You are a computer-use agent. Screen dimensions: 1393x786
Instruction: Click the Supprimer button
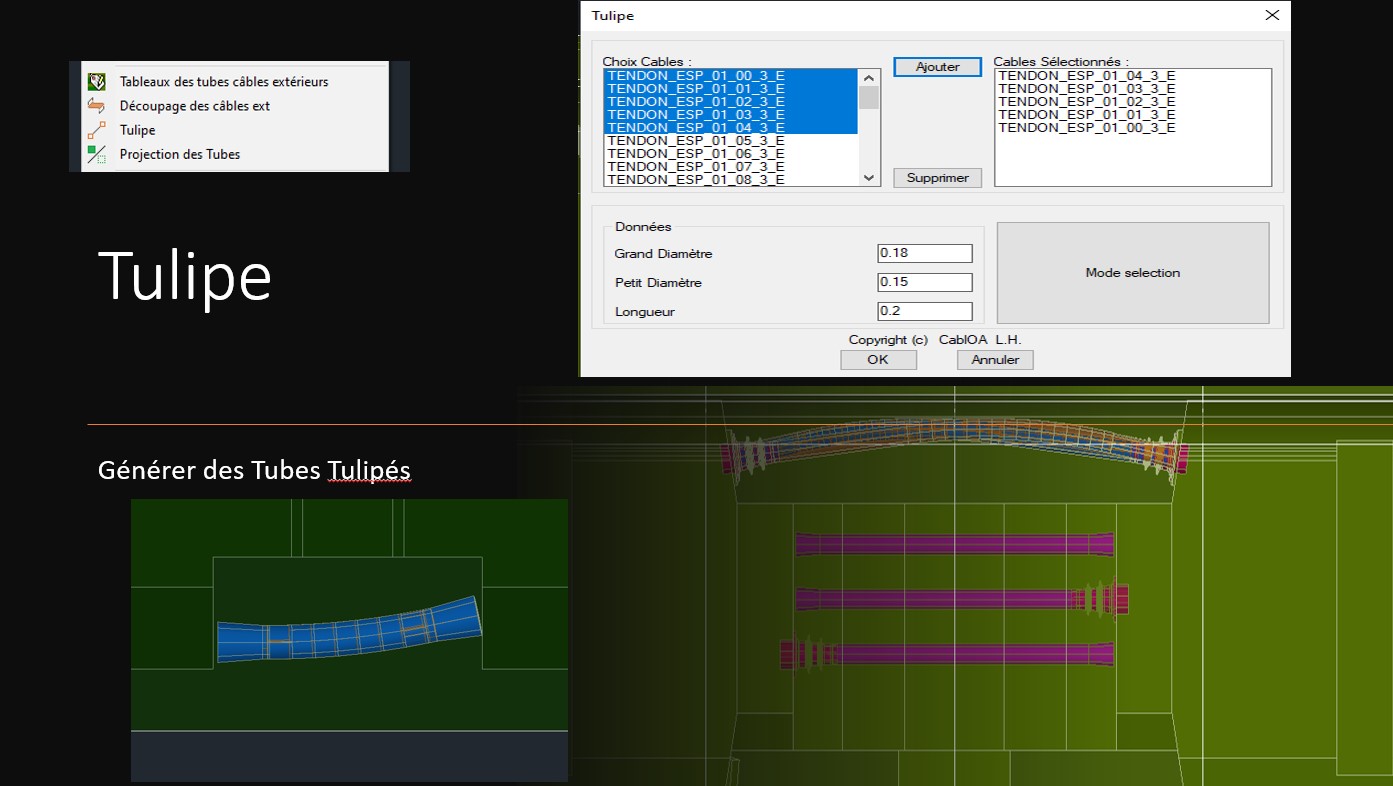pos(938,177)
